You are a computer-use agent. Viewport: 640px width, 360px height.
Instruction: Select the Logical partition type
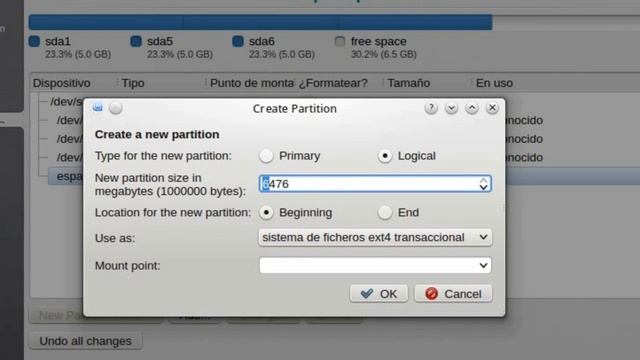point(385,156)
